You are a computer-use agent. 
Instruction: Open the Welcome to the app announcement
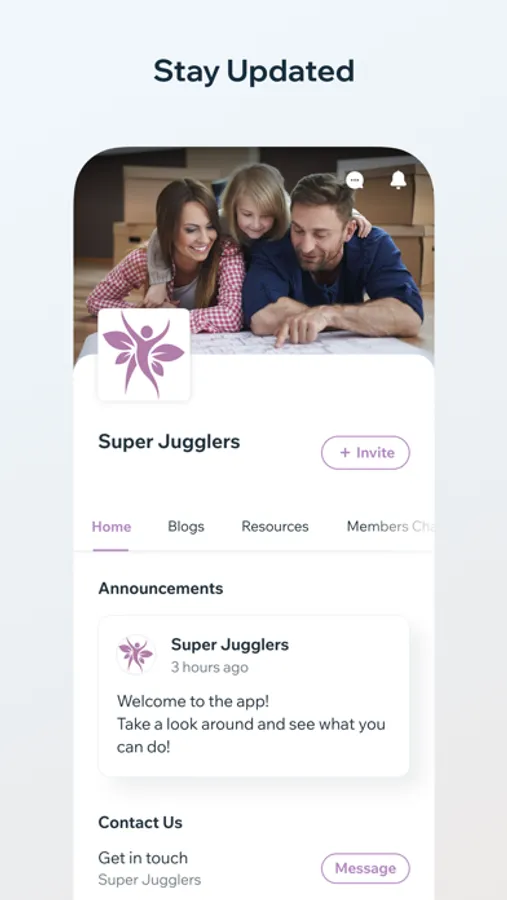[253, 696]
